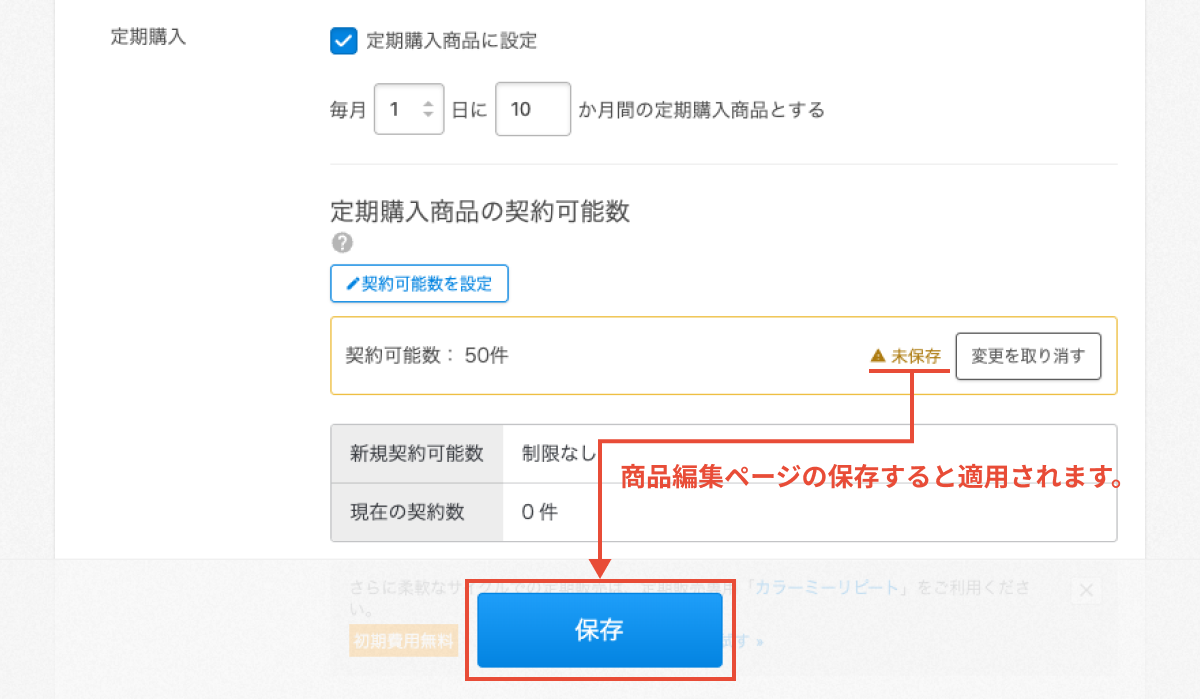Open the help tooltip via the question mark icon

pos(343,242)
